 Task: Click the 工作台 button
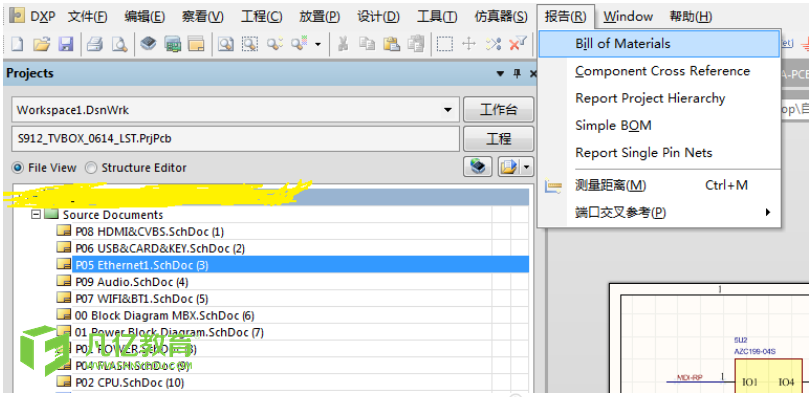498,110
